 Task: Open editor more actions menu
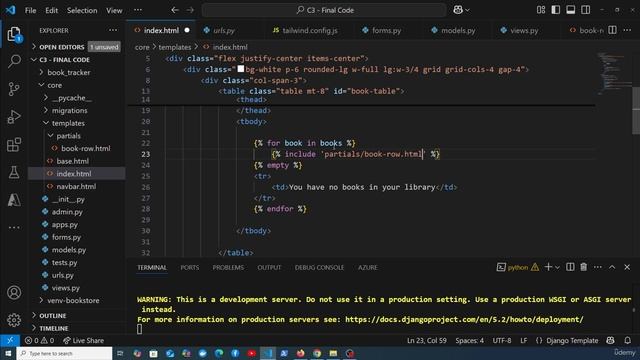pyautogui.click(x=627, y=30)
